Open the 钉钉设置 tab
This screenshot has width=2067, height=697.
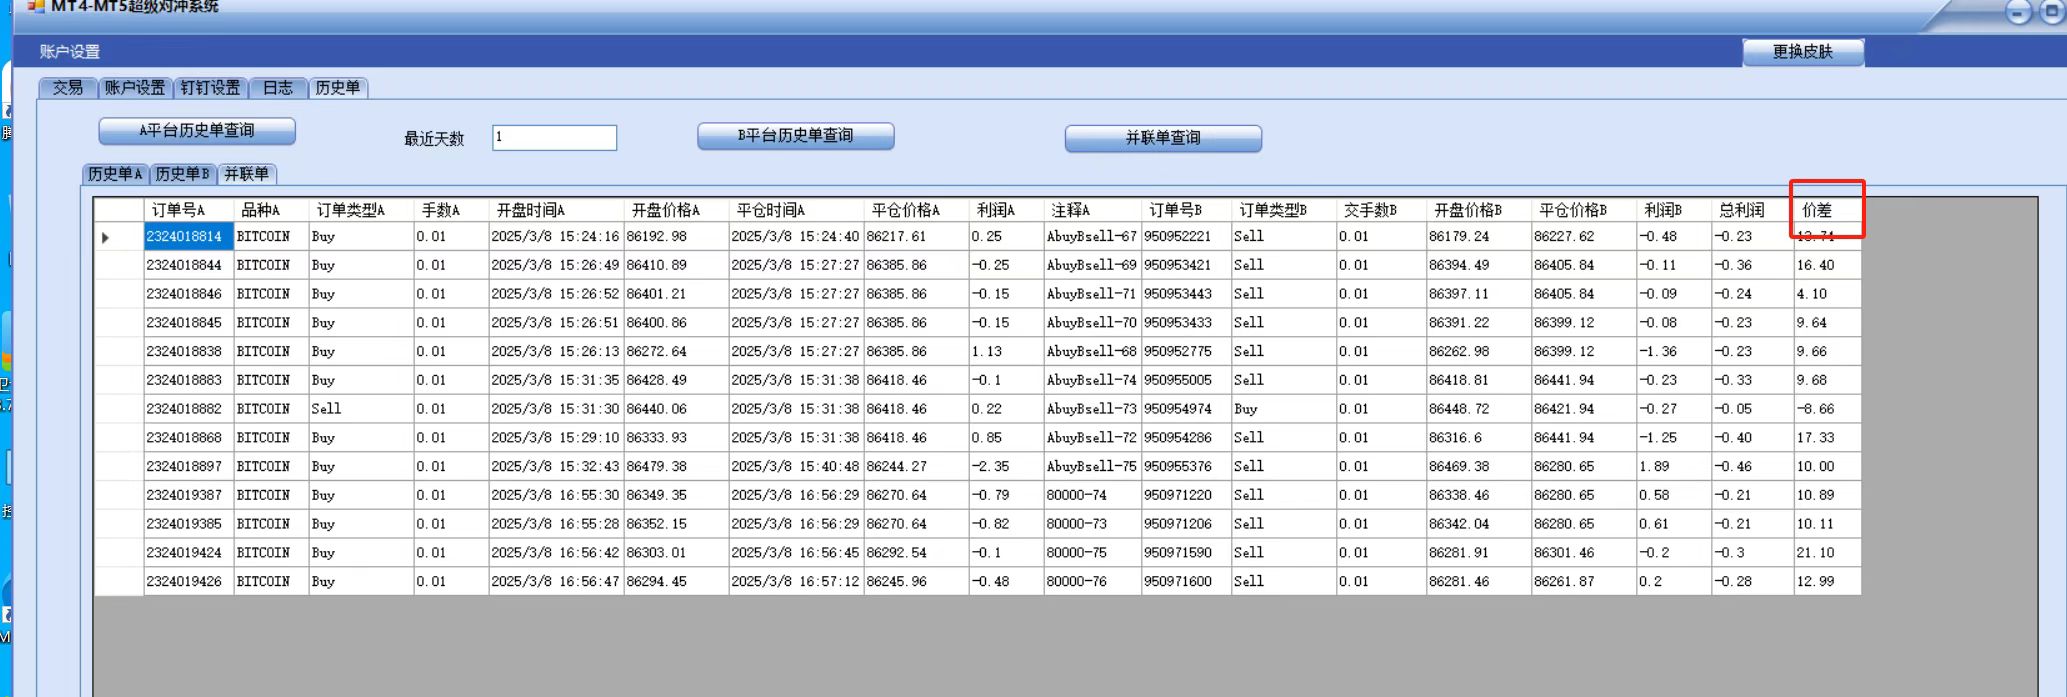coord(210,88)
